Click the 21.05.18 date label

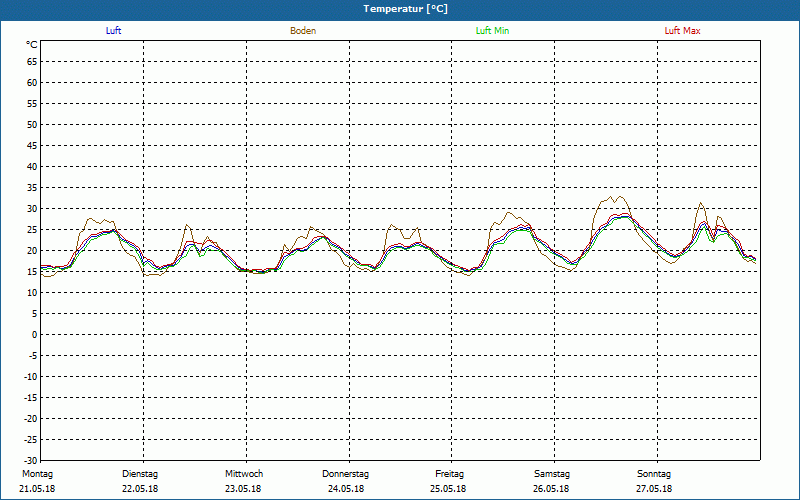pos(37,489)
